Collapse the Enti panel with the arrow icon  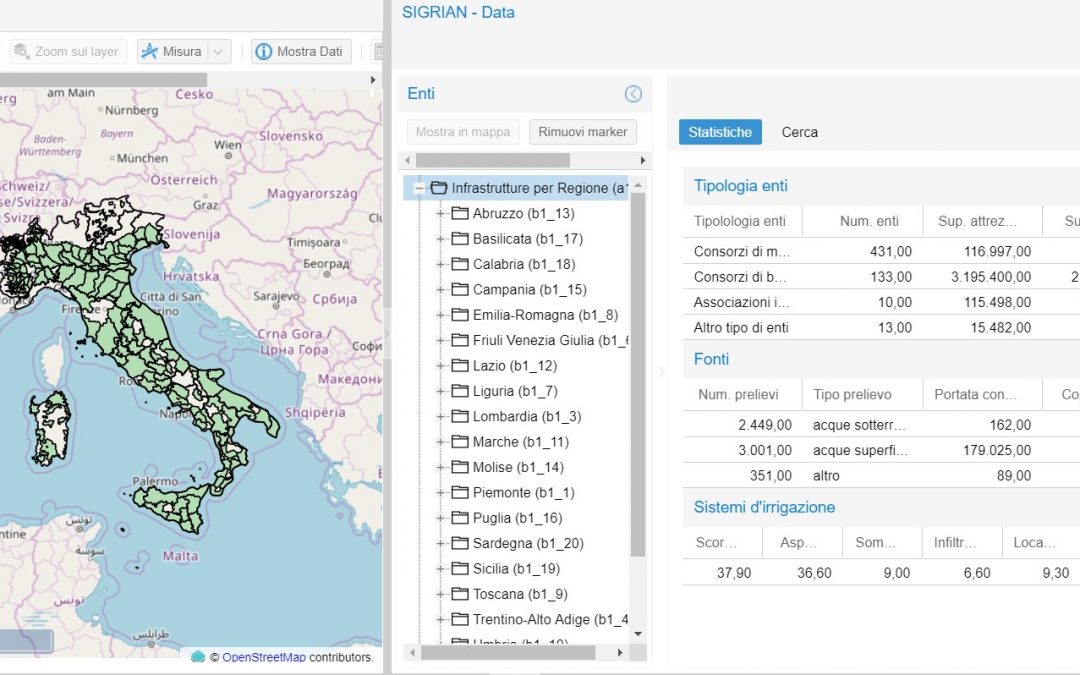[x=633, y=94]
